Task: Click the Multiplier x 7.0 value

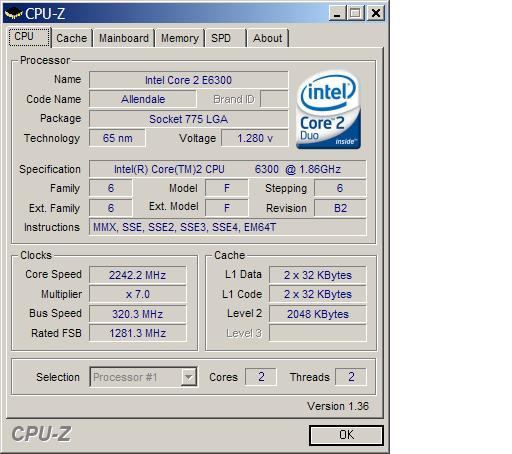Action: 138,294
